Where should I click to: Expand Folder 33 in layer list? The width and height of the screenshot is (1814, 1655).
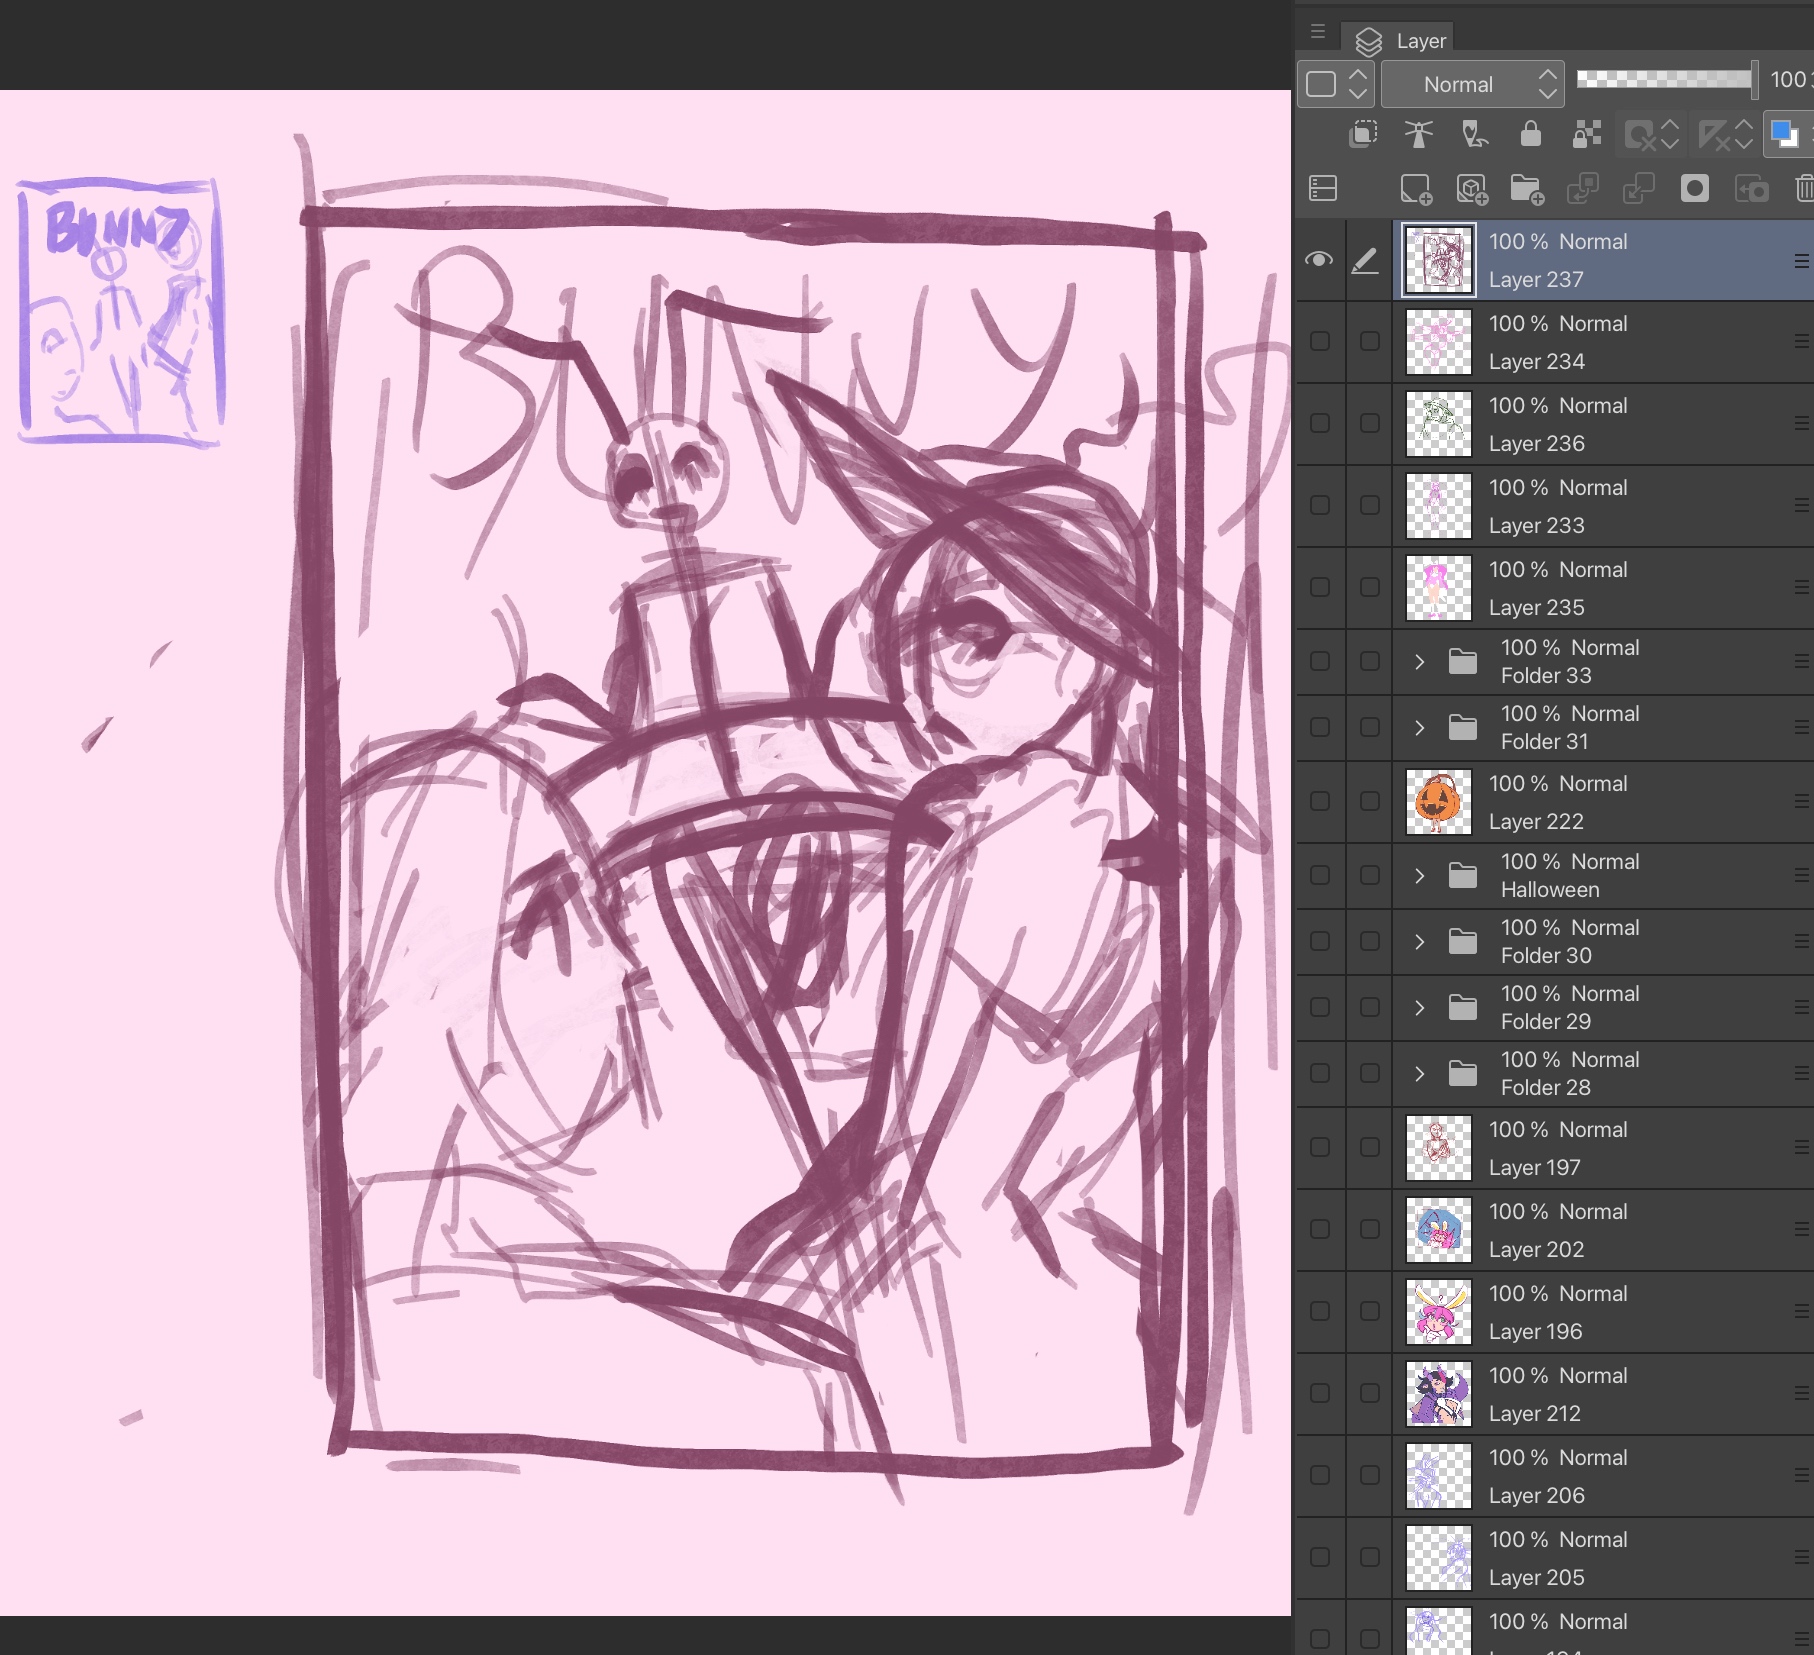[1419, 662]
